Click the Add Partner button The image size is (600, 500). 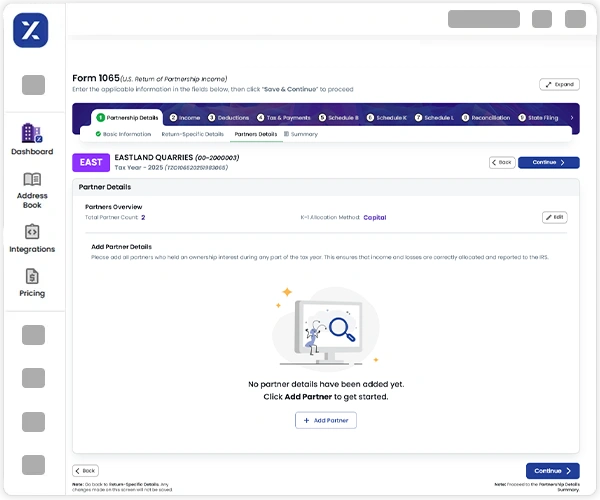(x=326, y=420)
